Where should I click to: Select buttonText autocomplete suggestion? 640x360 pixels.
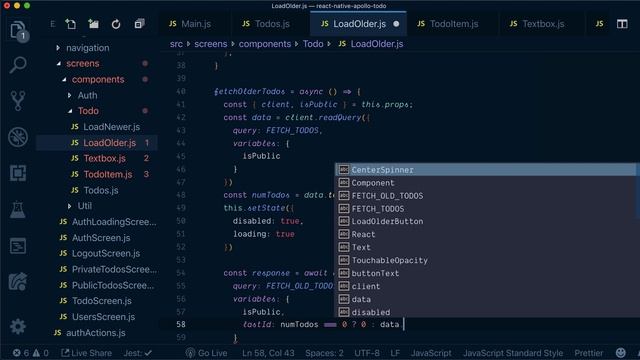point(485,273)
